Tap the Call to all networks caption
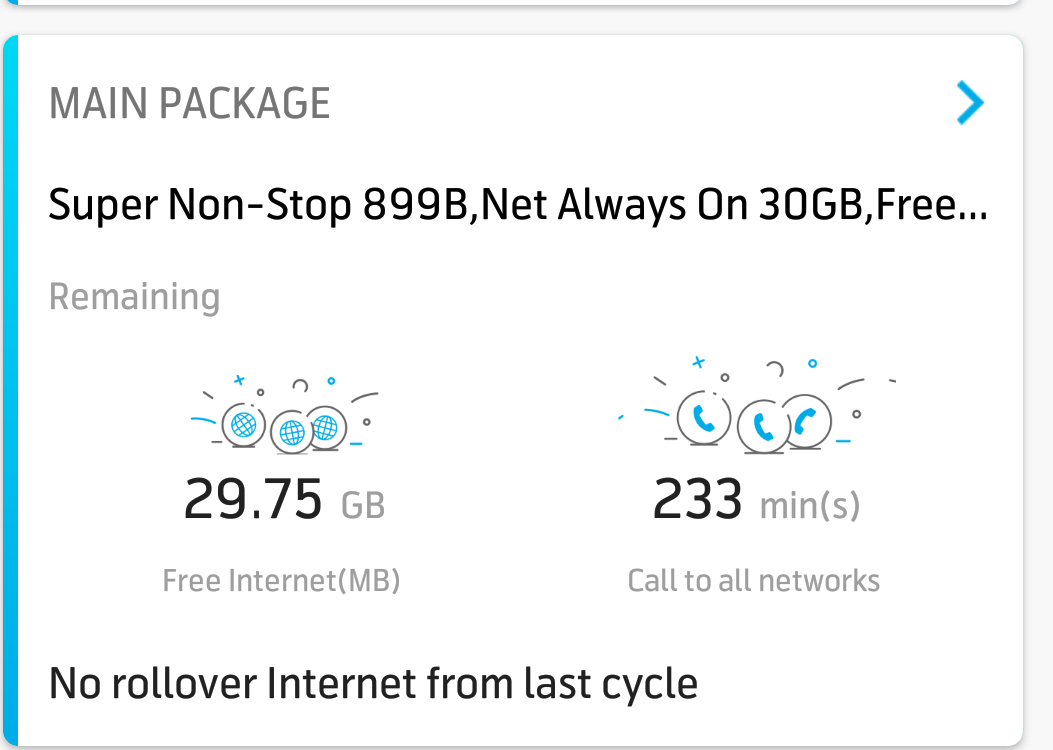The height and width of the screenshot is (750, 1053). 753,581
